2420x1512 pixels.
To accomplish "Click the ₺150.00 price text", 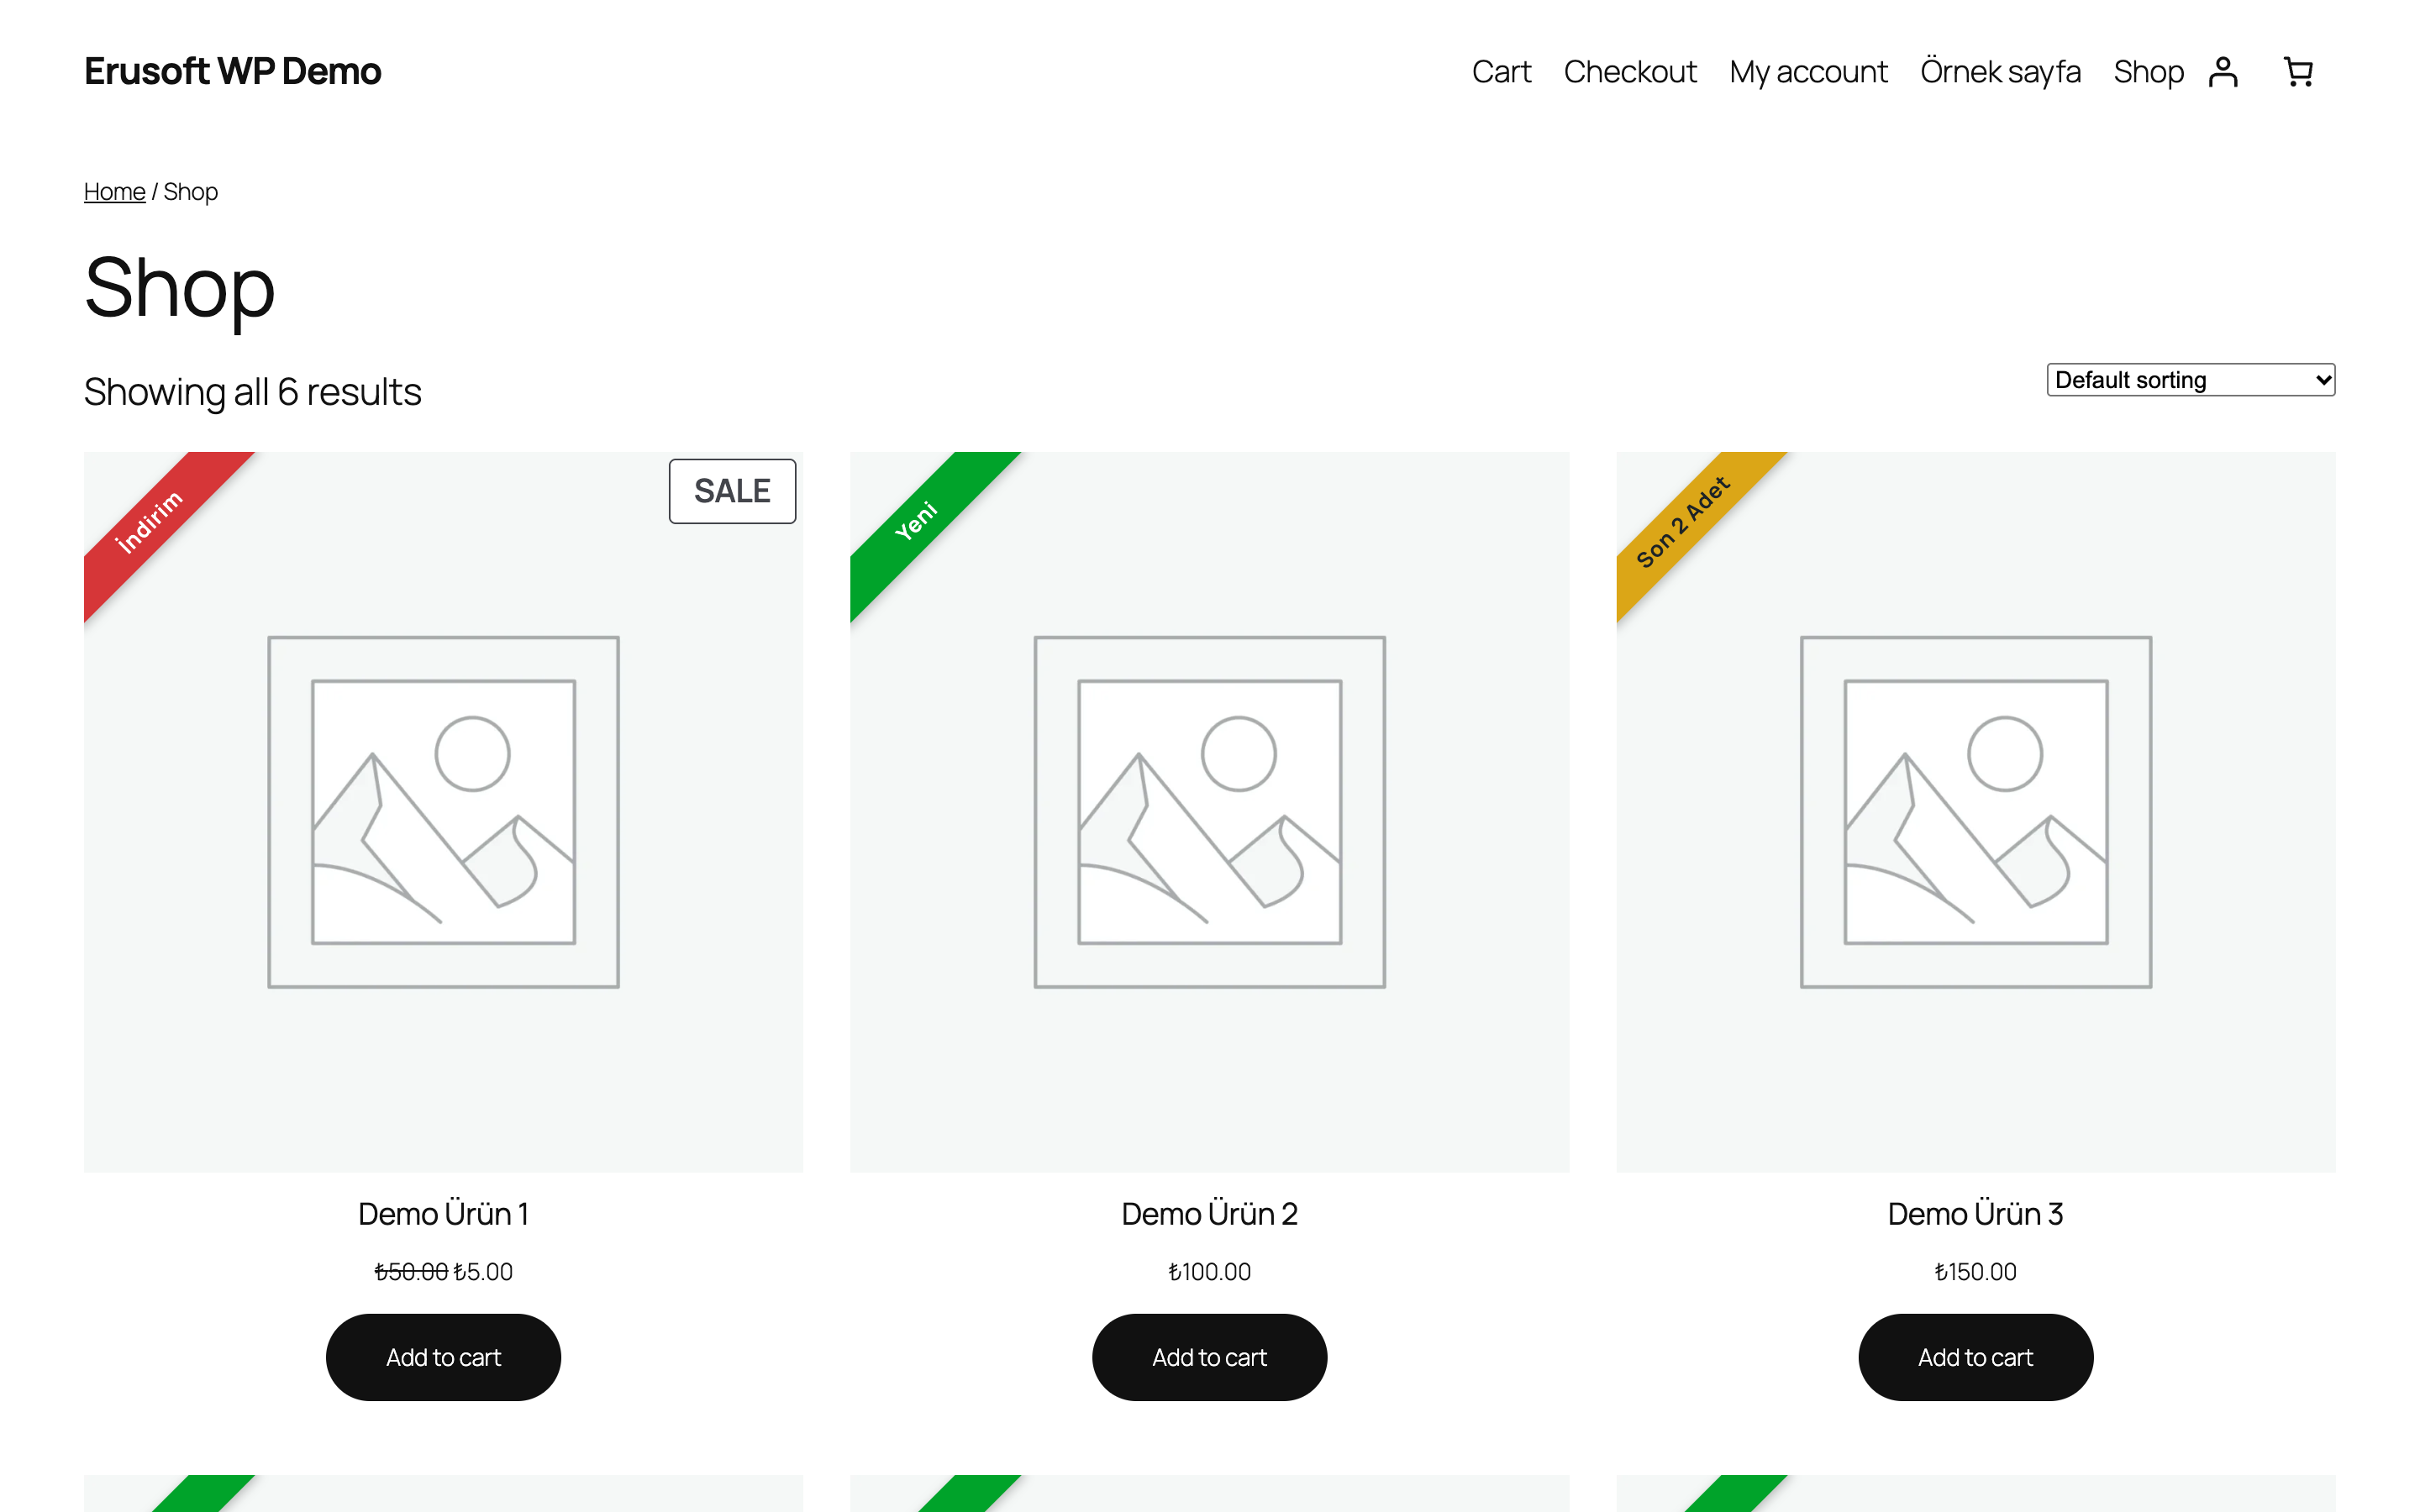I will 1975,1271.
